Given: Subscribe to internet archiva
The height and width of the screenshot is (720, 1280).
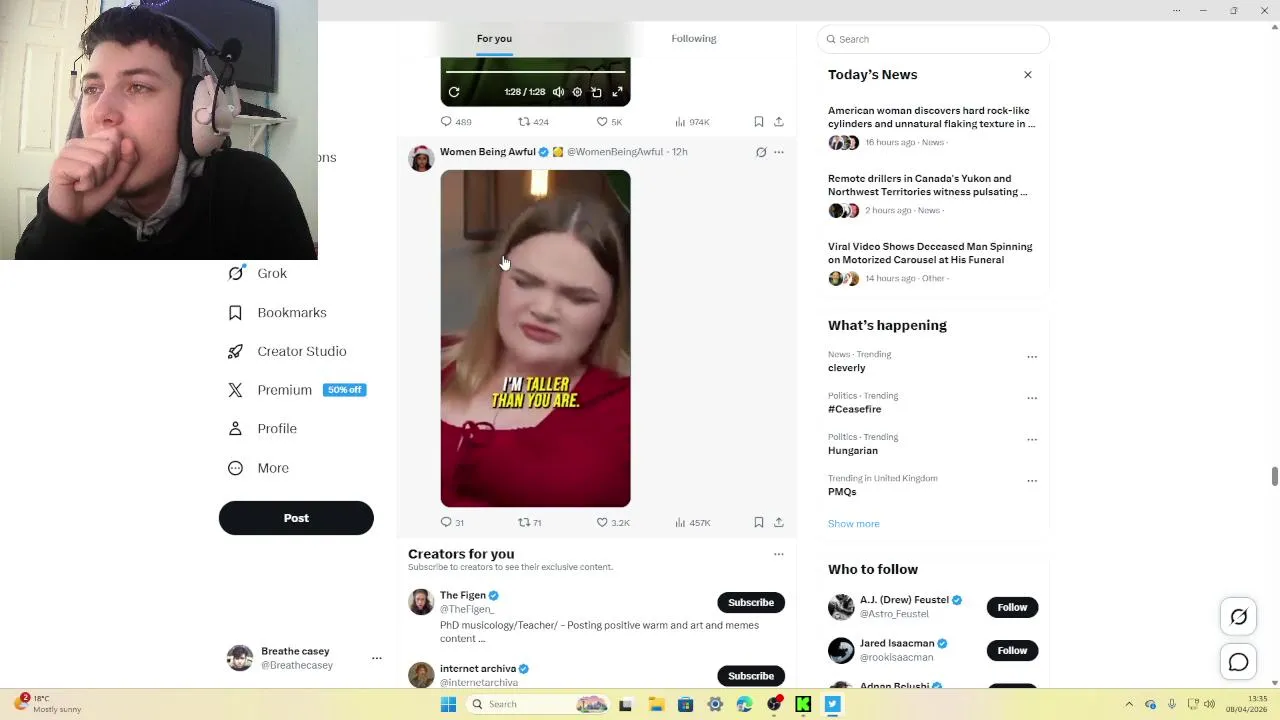Looking at the screenshot, I should coord(751,676).
